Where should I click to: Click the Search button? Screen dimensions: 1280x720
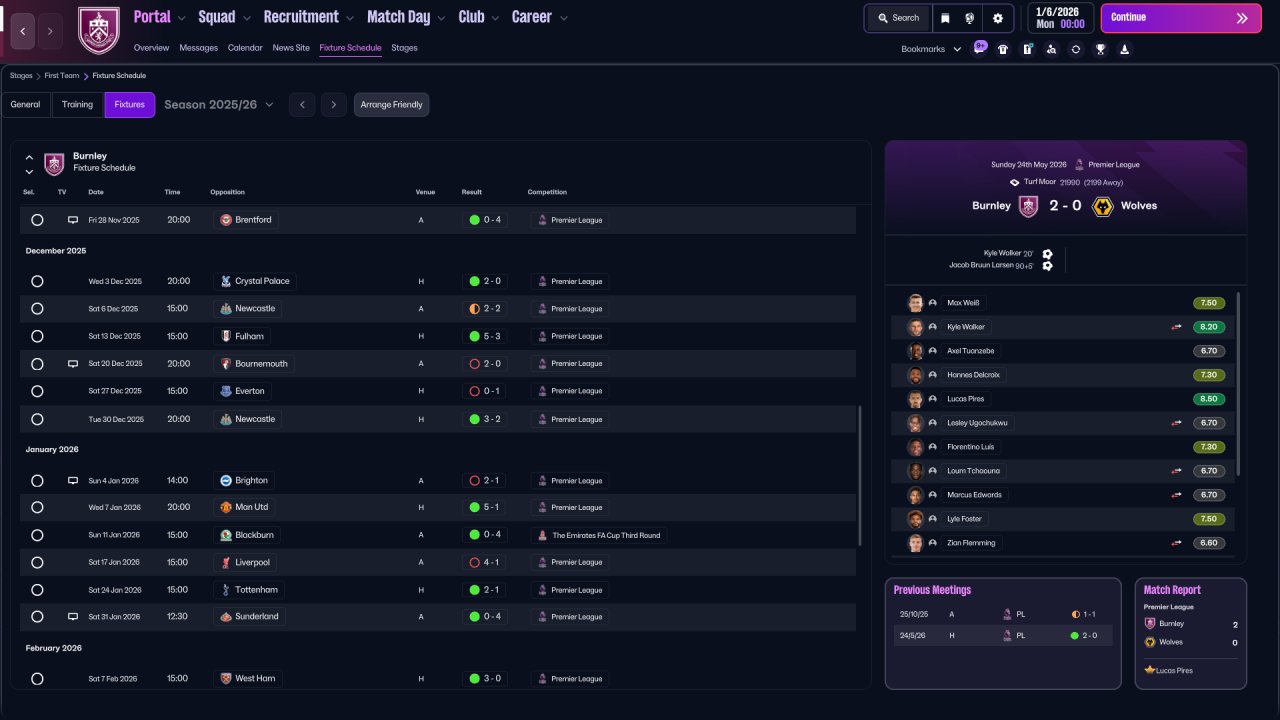click(898, 18)
